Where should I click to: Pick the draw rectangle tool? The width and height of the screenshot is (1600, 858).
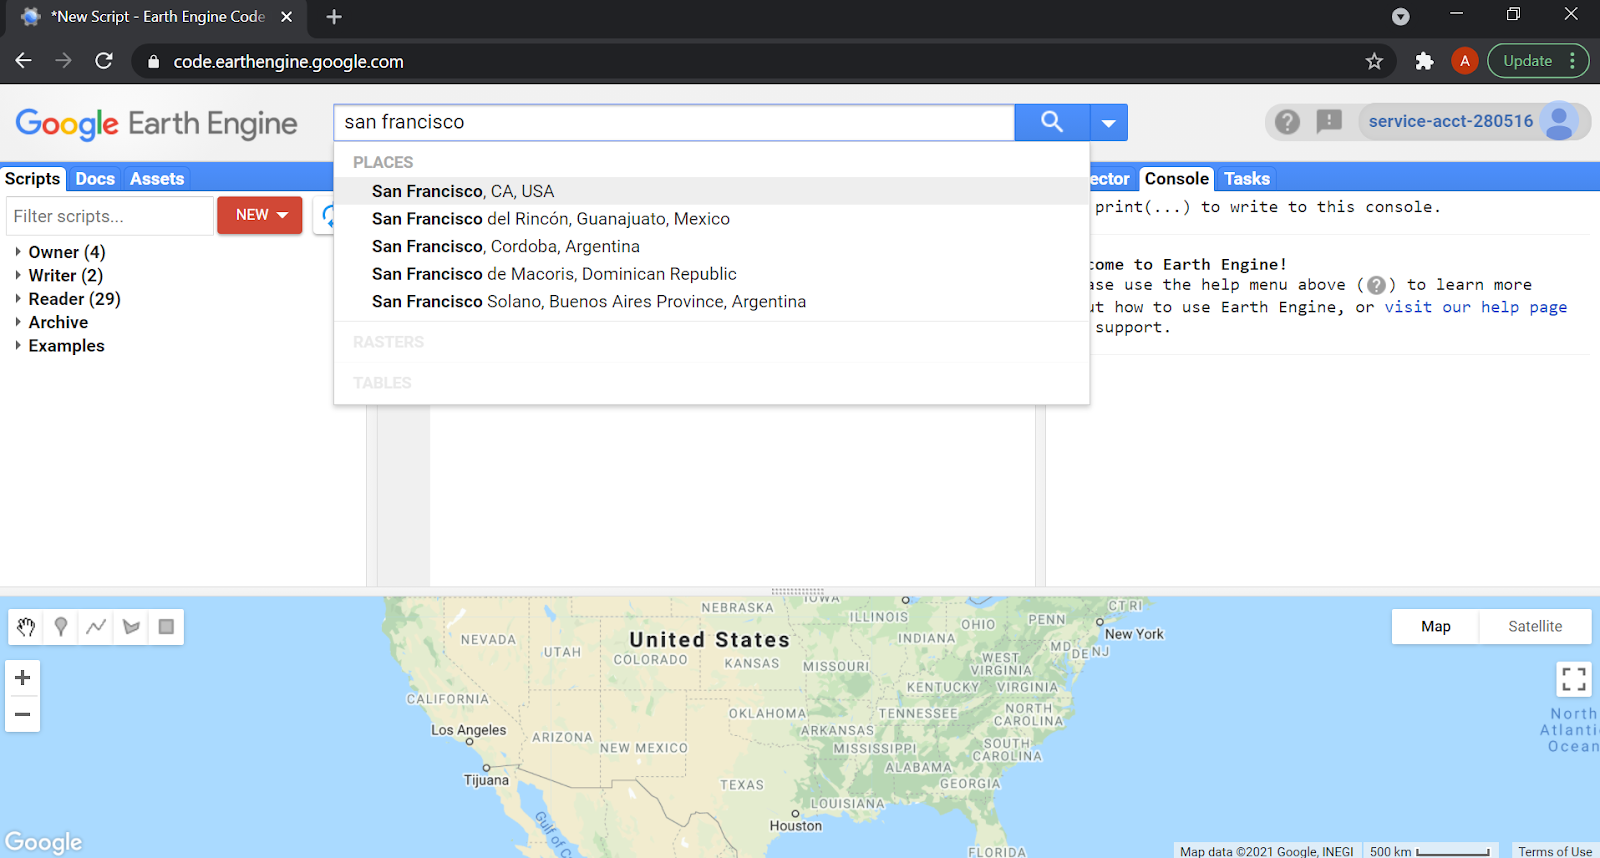click(166, 627)
